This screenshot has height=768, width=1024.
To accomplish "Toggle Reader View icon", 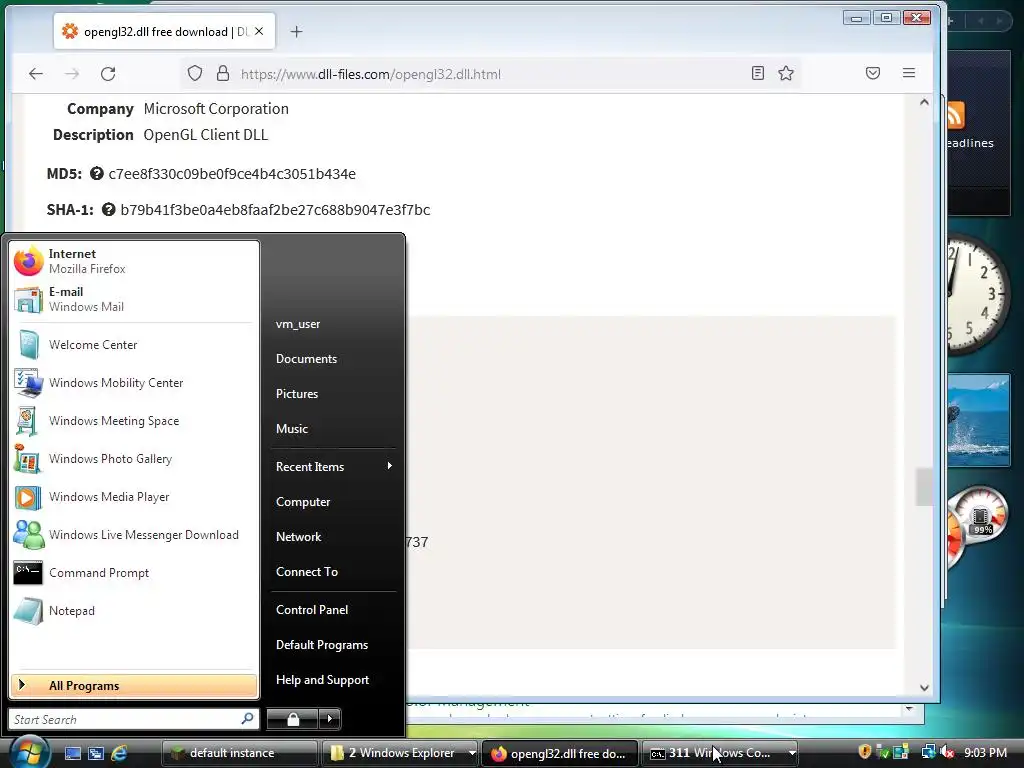I will point(758,73).
